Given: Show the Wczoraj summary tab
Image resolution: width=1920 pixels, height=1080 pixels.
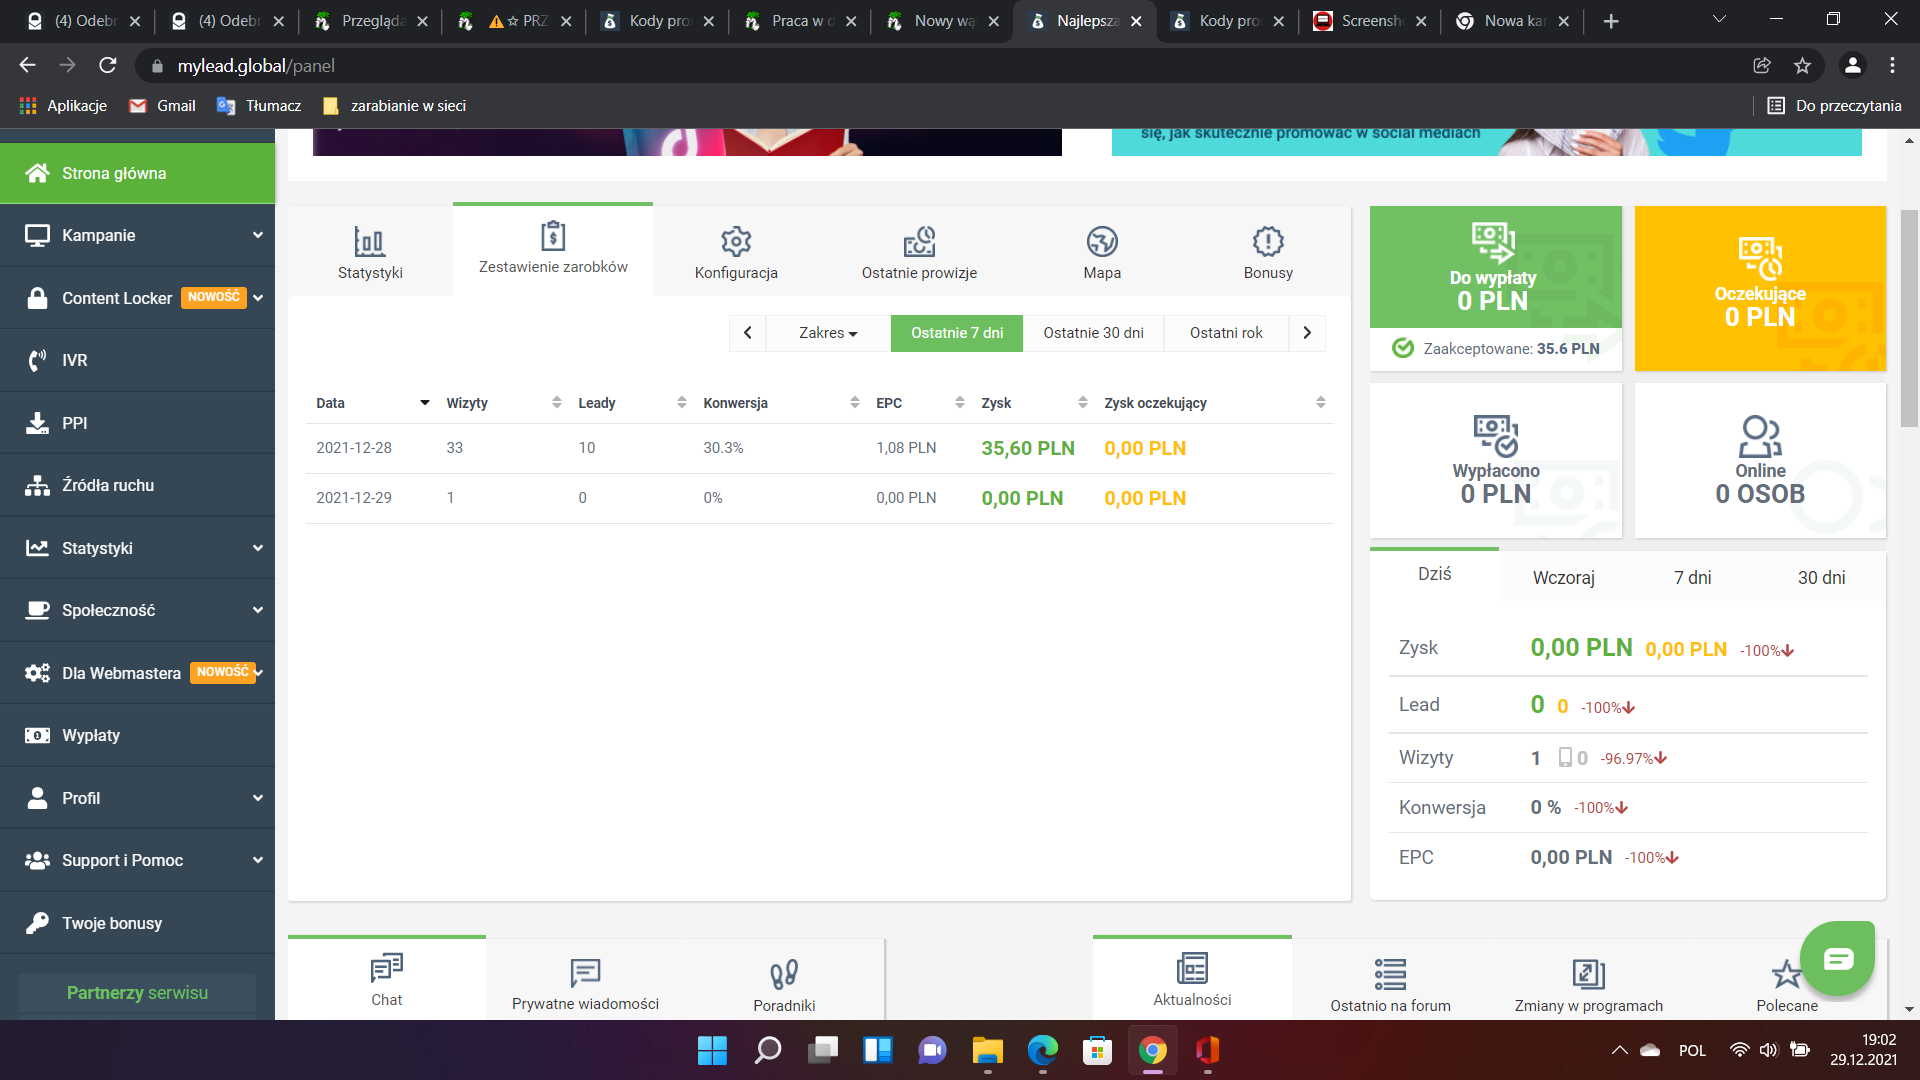Looking at the screenshot, I should [1563, 578].
